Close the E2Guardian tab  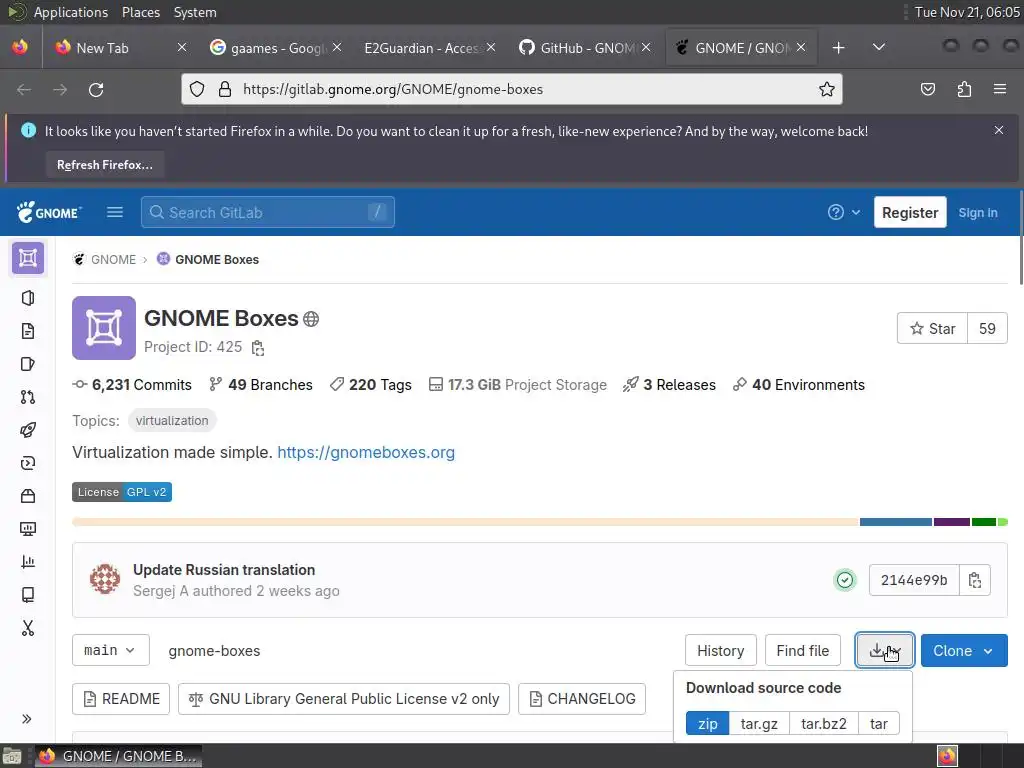coord(491,47)
